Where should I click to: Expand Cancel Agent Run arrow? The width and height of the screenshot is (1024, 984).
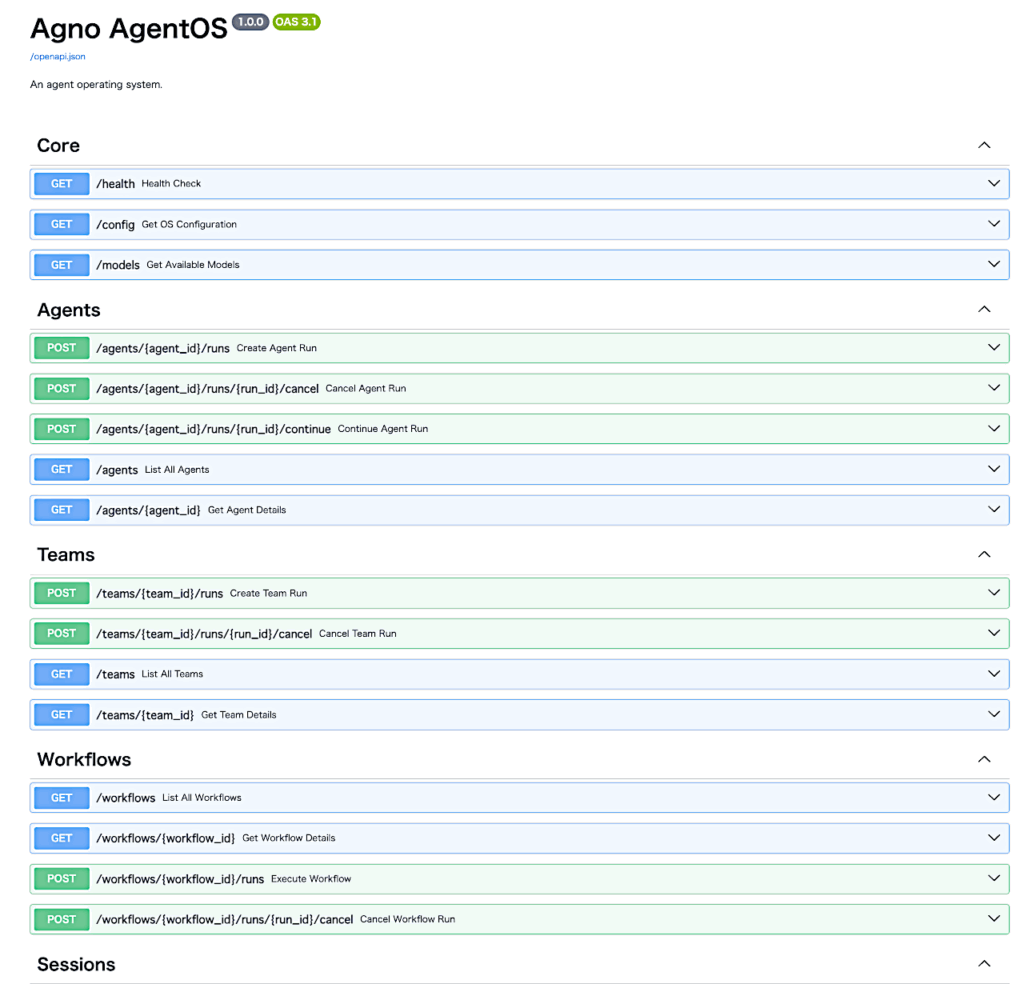993,388
